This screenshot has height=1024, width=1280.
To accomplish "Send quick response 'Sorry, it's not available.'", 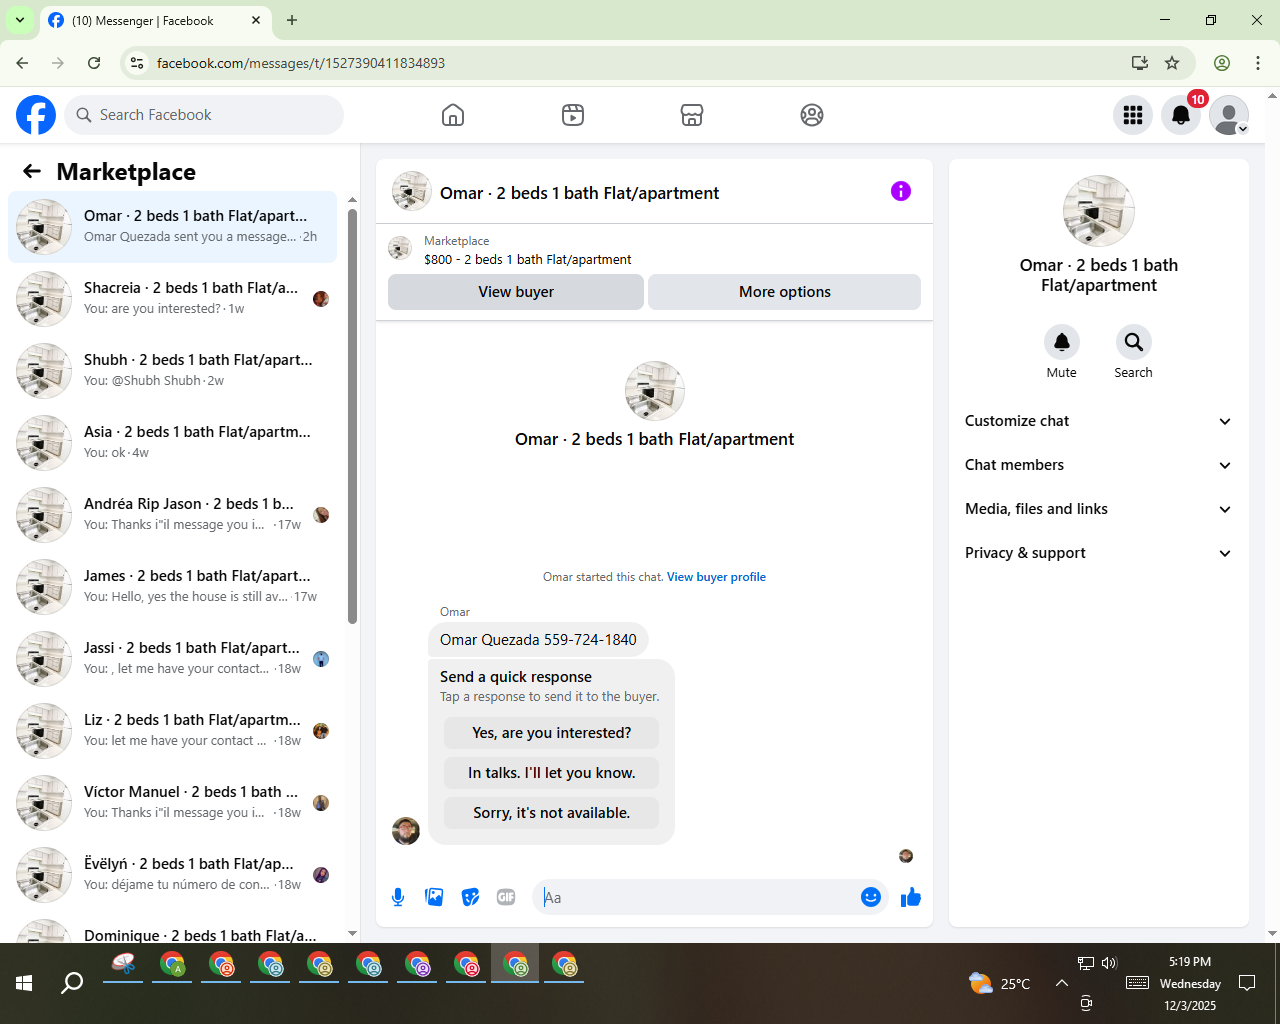I will (552, 813).
